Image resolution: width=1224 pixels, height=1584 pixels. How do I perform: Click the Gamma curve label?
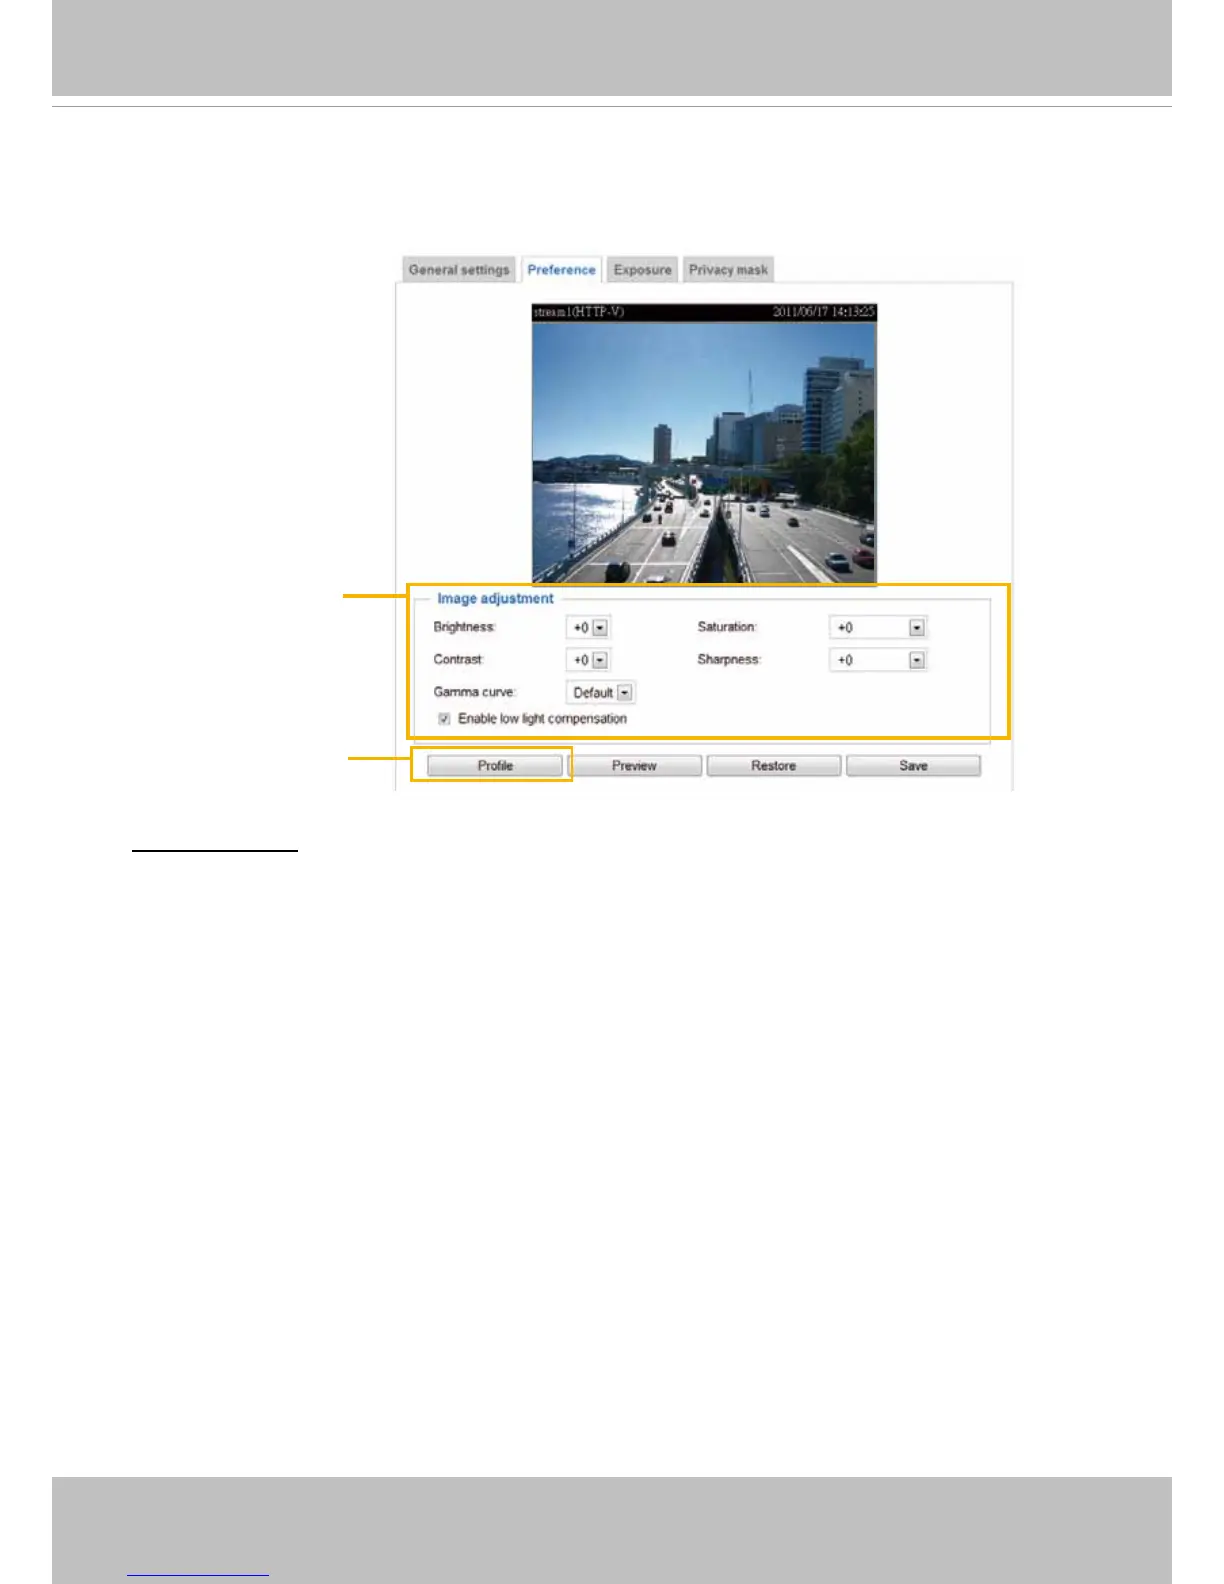point(474,692)
